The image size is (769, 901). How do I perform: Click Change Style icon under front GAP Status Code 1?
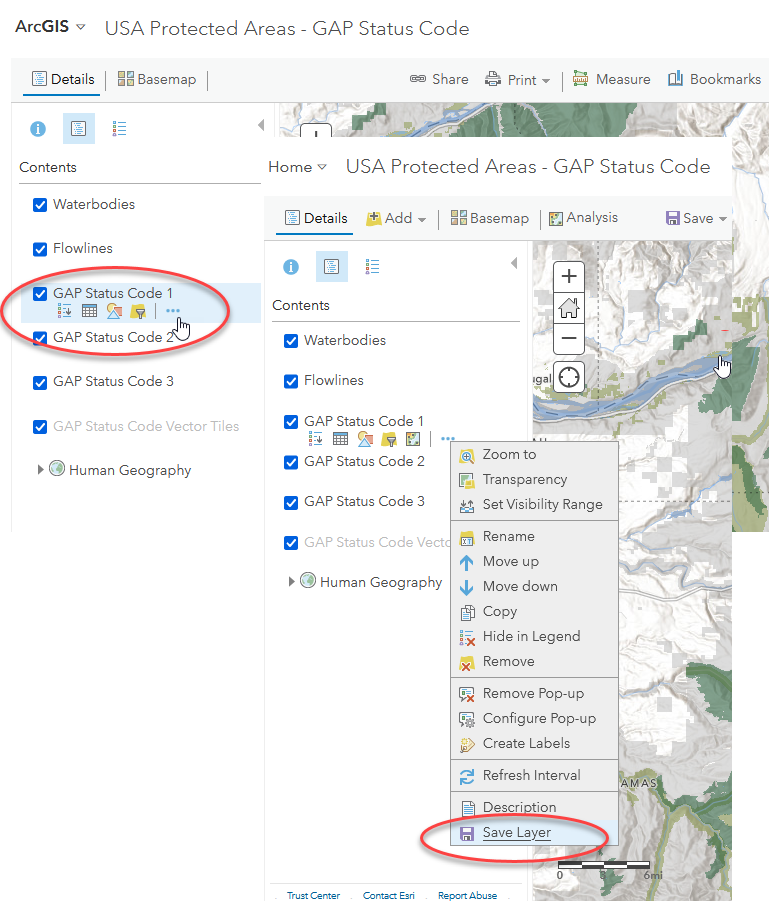[365, 439]
